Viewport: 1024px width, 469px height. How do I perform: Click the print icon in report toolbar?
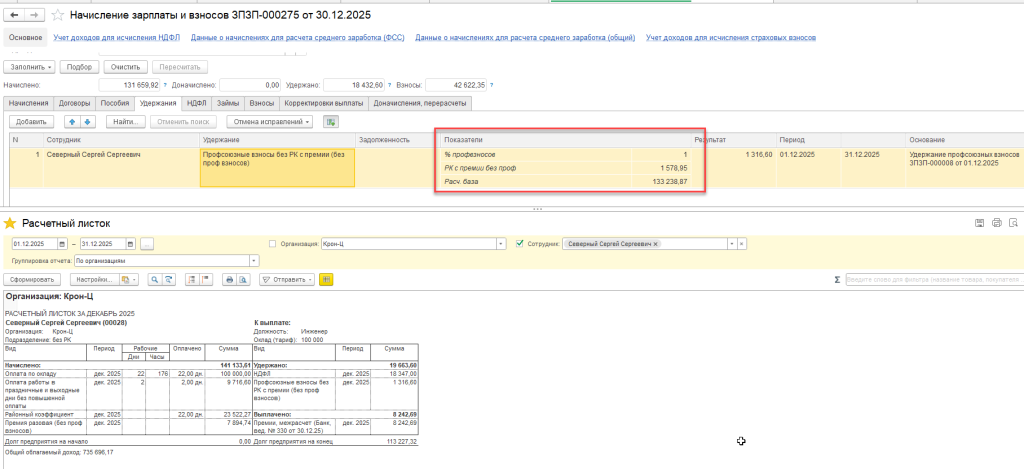229,279
